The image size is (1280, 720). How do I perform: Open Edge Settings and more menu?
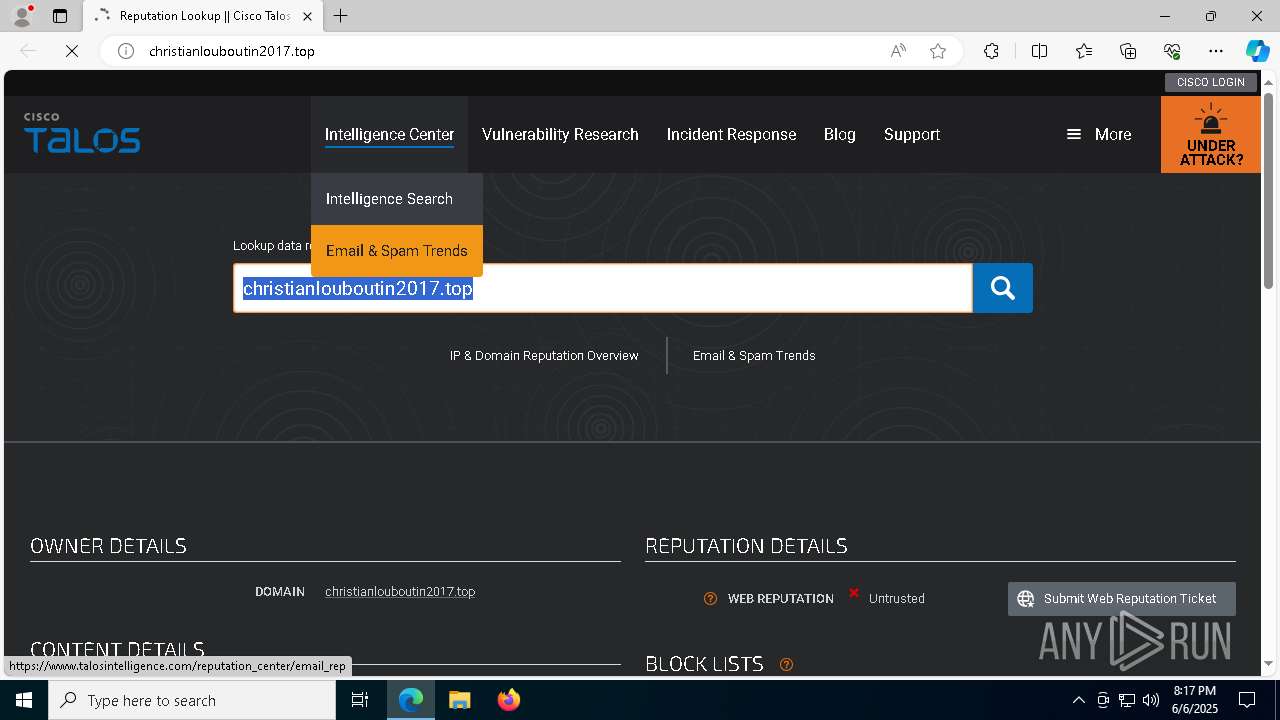pyautogui.click(x=1216, y=51)
